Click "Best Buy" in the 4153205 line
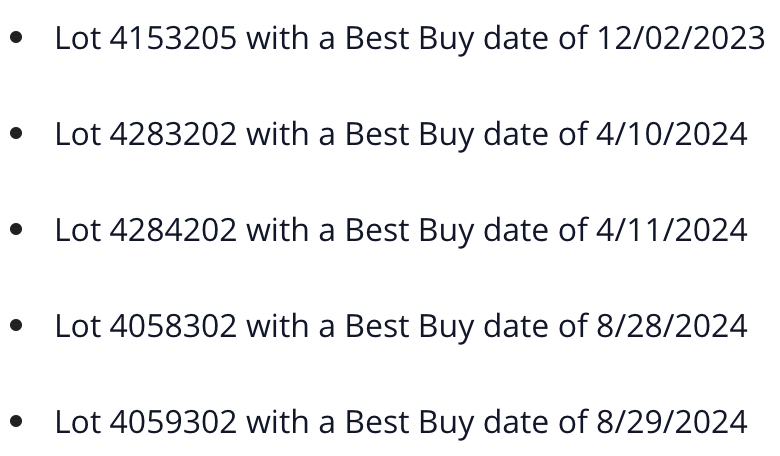 pos(410,40)
